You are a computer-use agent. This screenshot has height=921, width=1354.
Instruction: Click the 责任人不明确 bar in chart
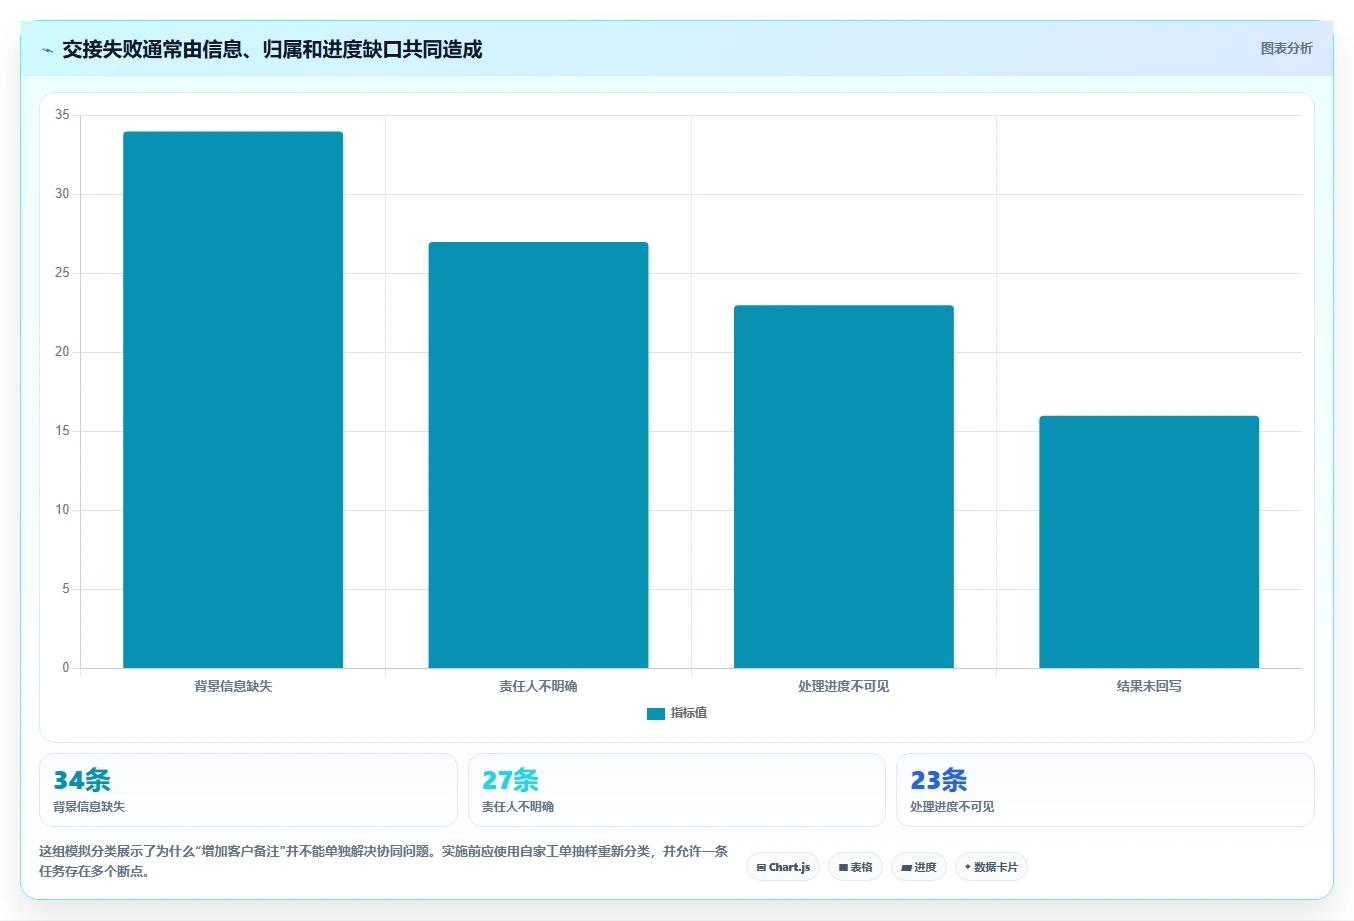(538, 455)
